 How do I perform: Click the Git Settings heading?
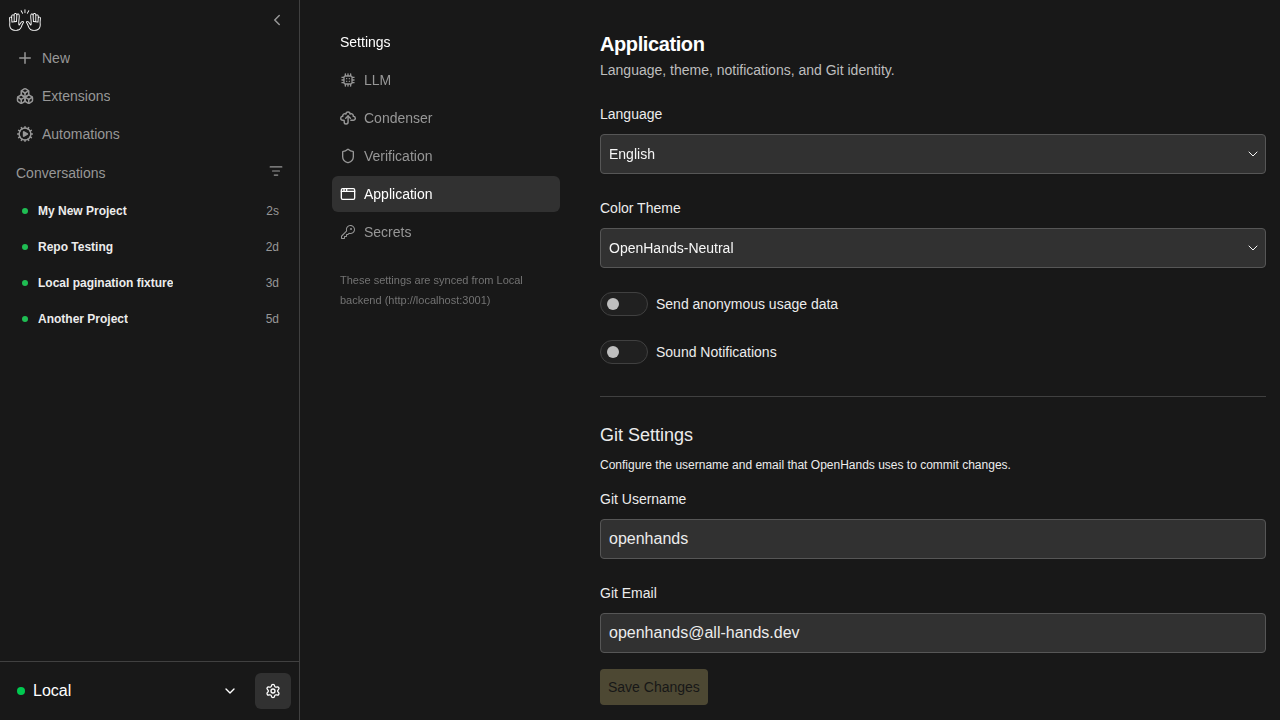[646, 435]
